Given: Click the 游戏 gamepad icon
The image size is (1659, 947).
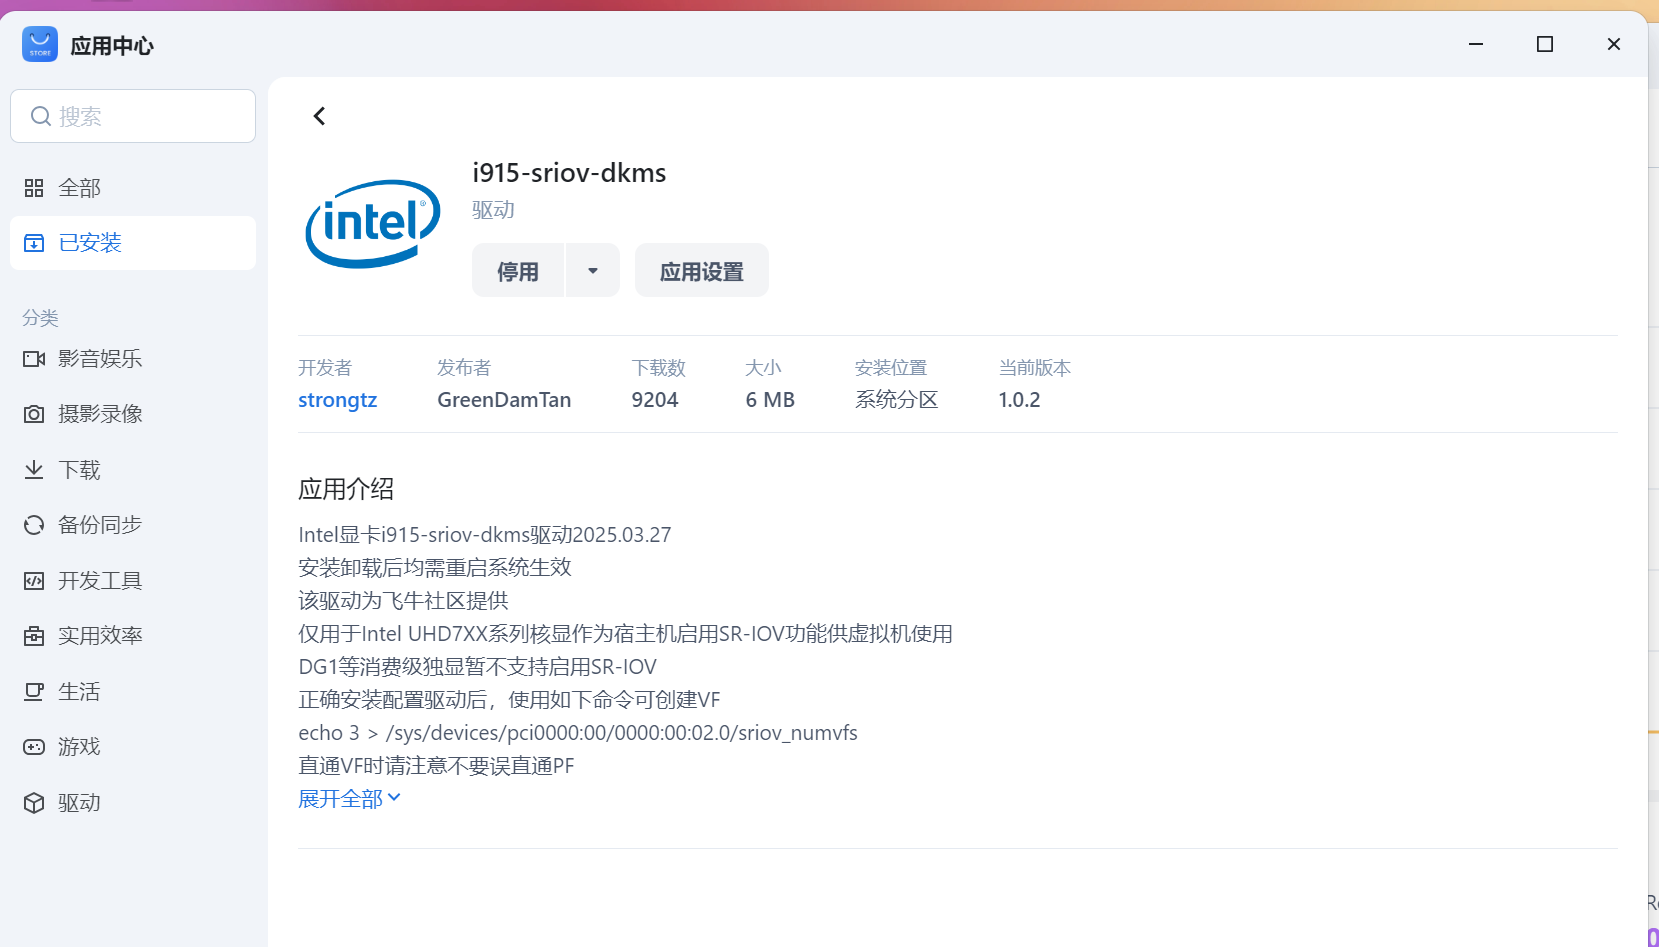Looking at the screenshot, I should 34,747.
